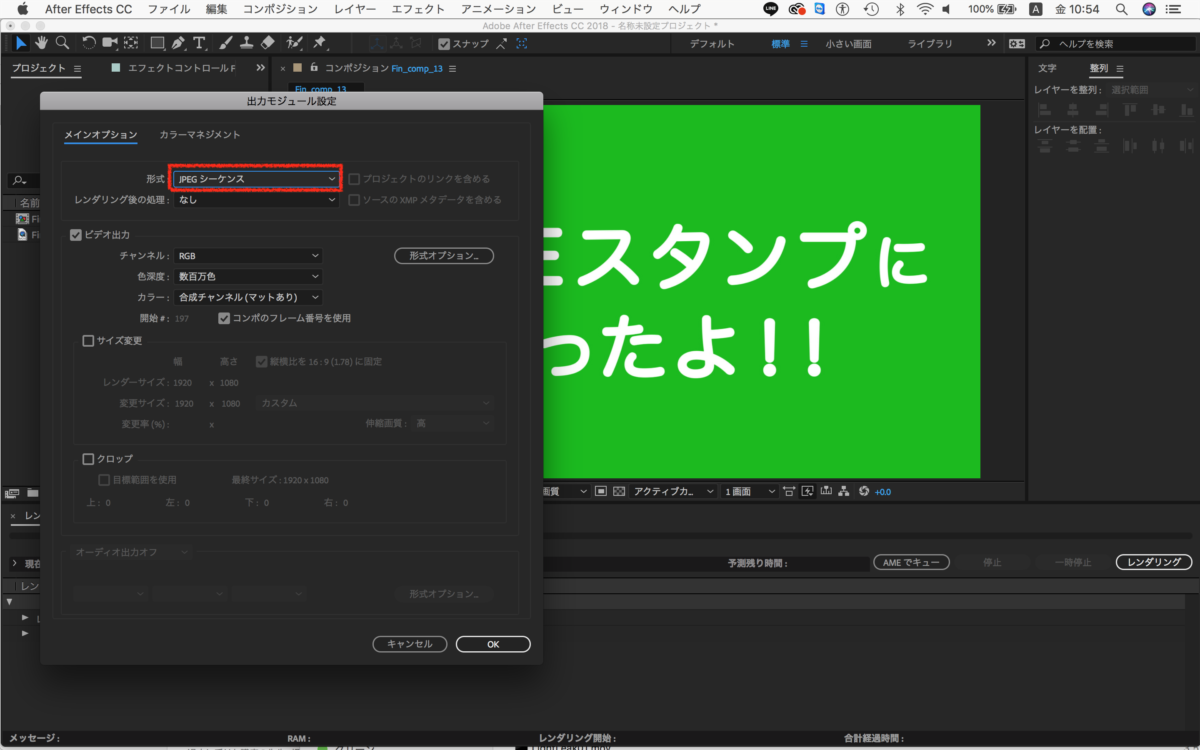
Task: Select the Pen tool
Action: tap(178, 43)
